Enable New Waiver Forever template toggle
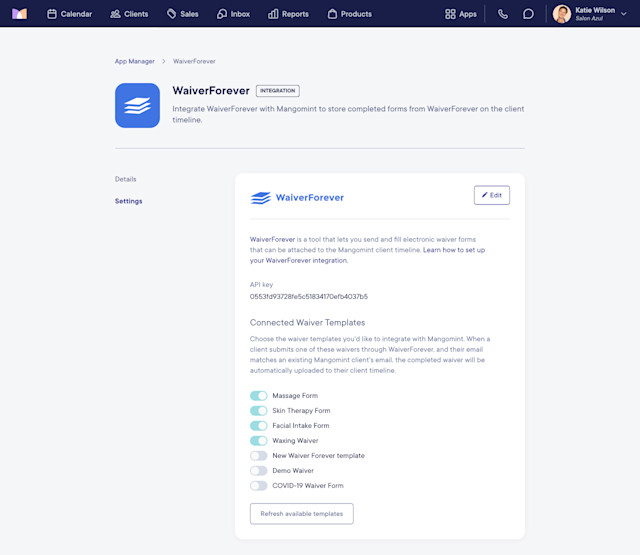Viewport: 640px width, 555px height. click(259, 455)
